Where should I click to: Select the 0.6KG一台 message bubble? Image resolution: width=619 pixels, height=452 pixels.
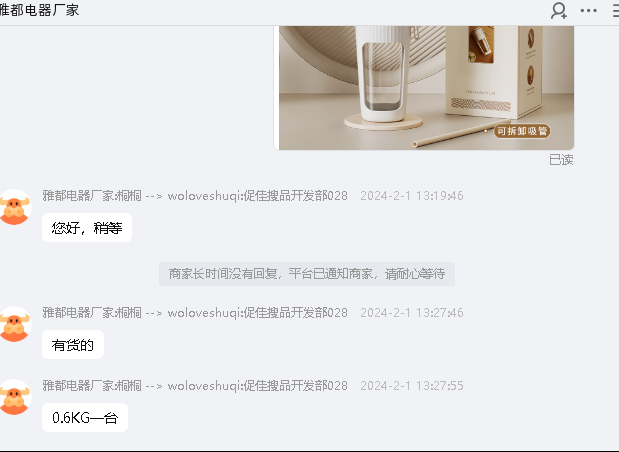(x=85, y=418)
